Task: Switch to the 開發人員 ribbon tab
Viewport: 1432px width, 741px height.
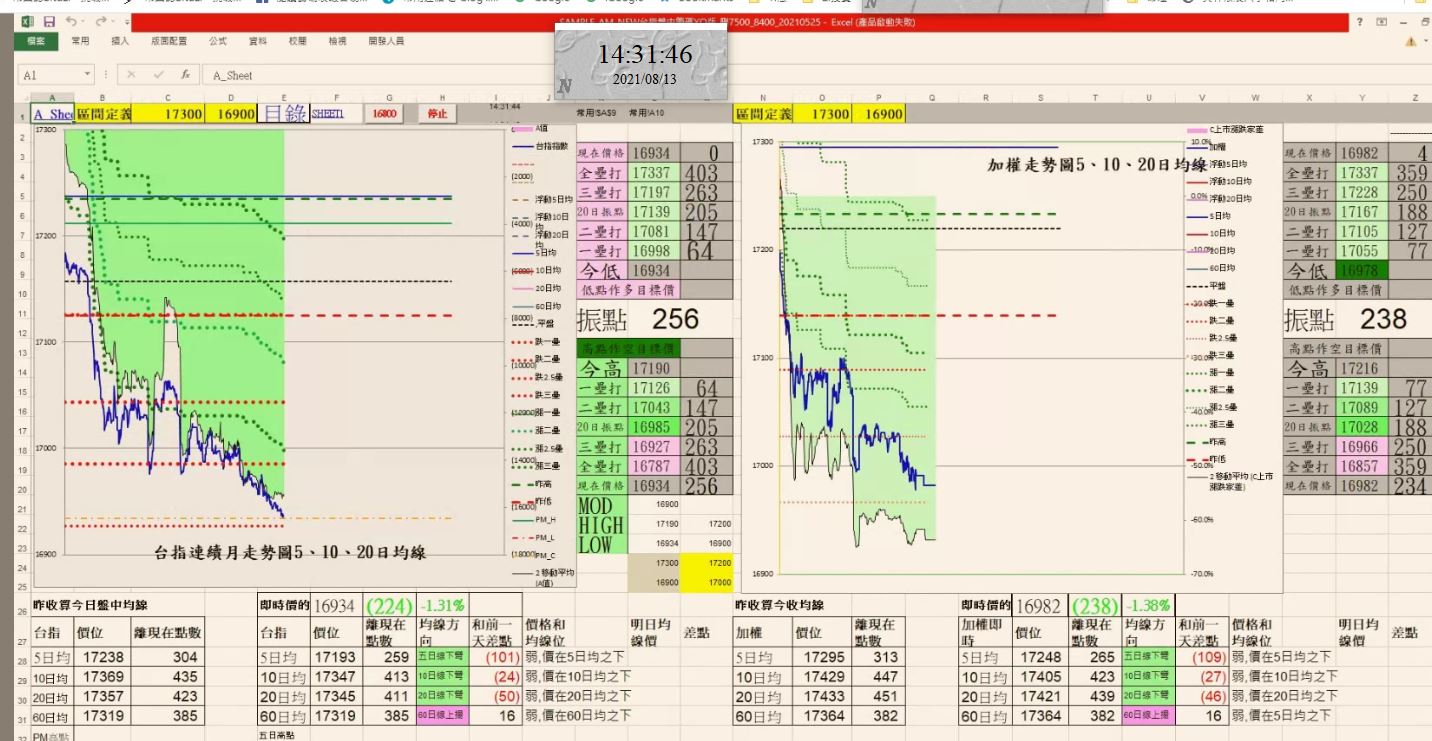Action: point(386,41)
